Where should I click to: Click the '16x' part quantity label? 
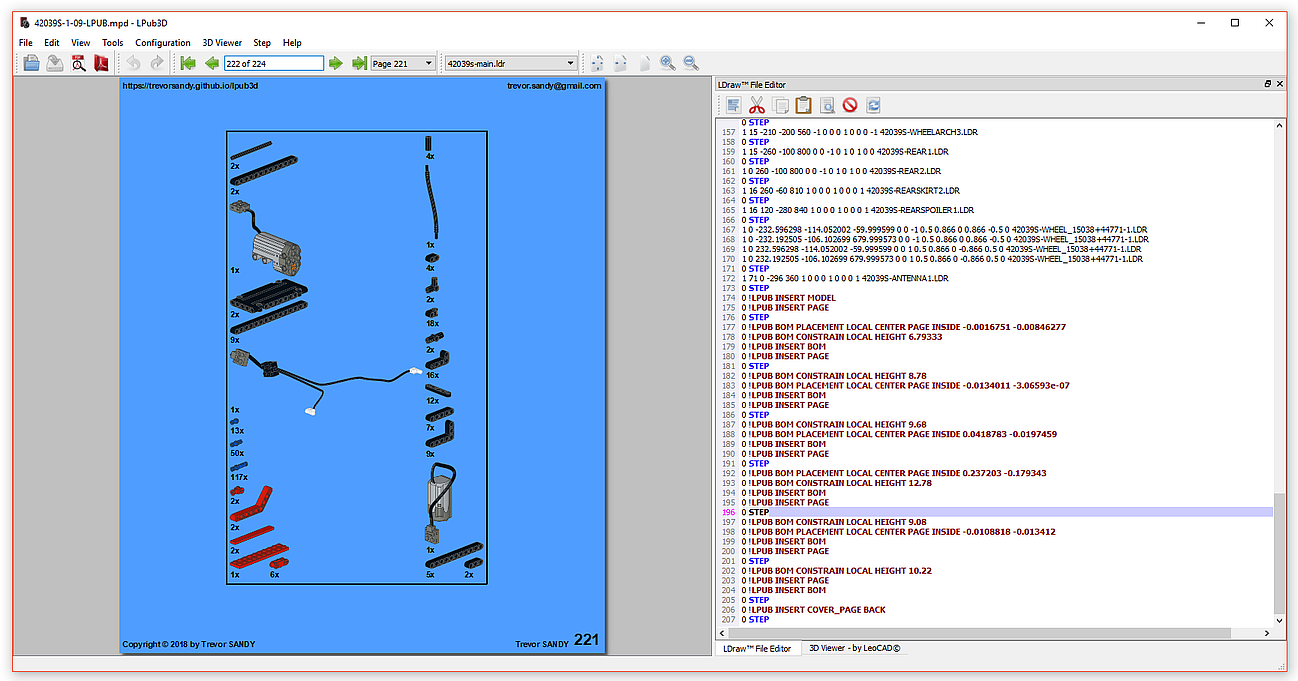click(x=433, y=375)
